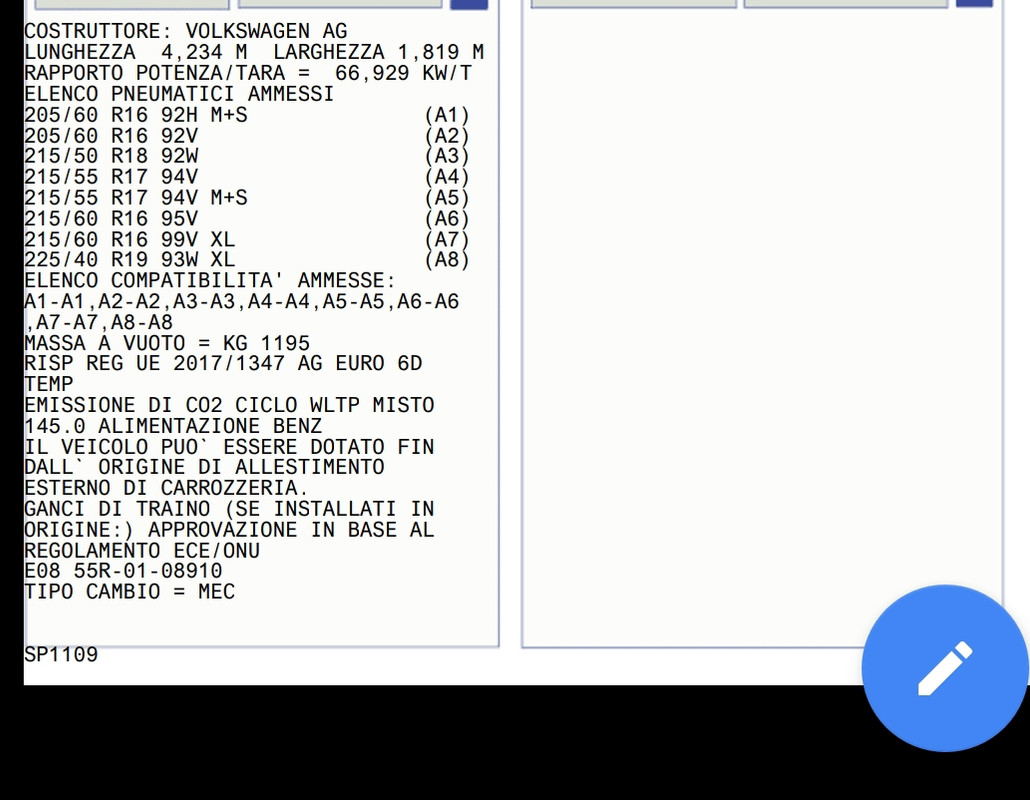Click 'REGOLAMENTO ECE/ONU' line
Screen dimensions: 1030x800
[142, 550]
